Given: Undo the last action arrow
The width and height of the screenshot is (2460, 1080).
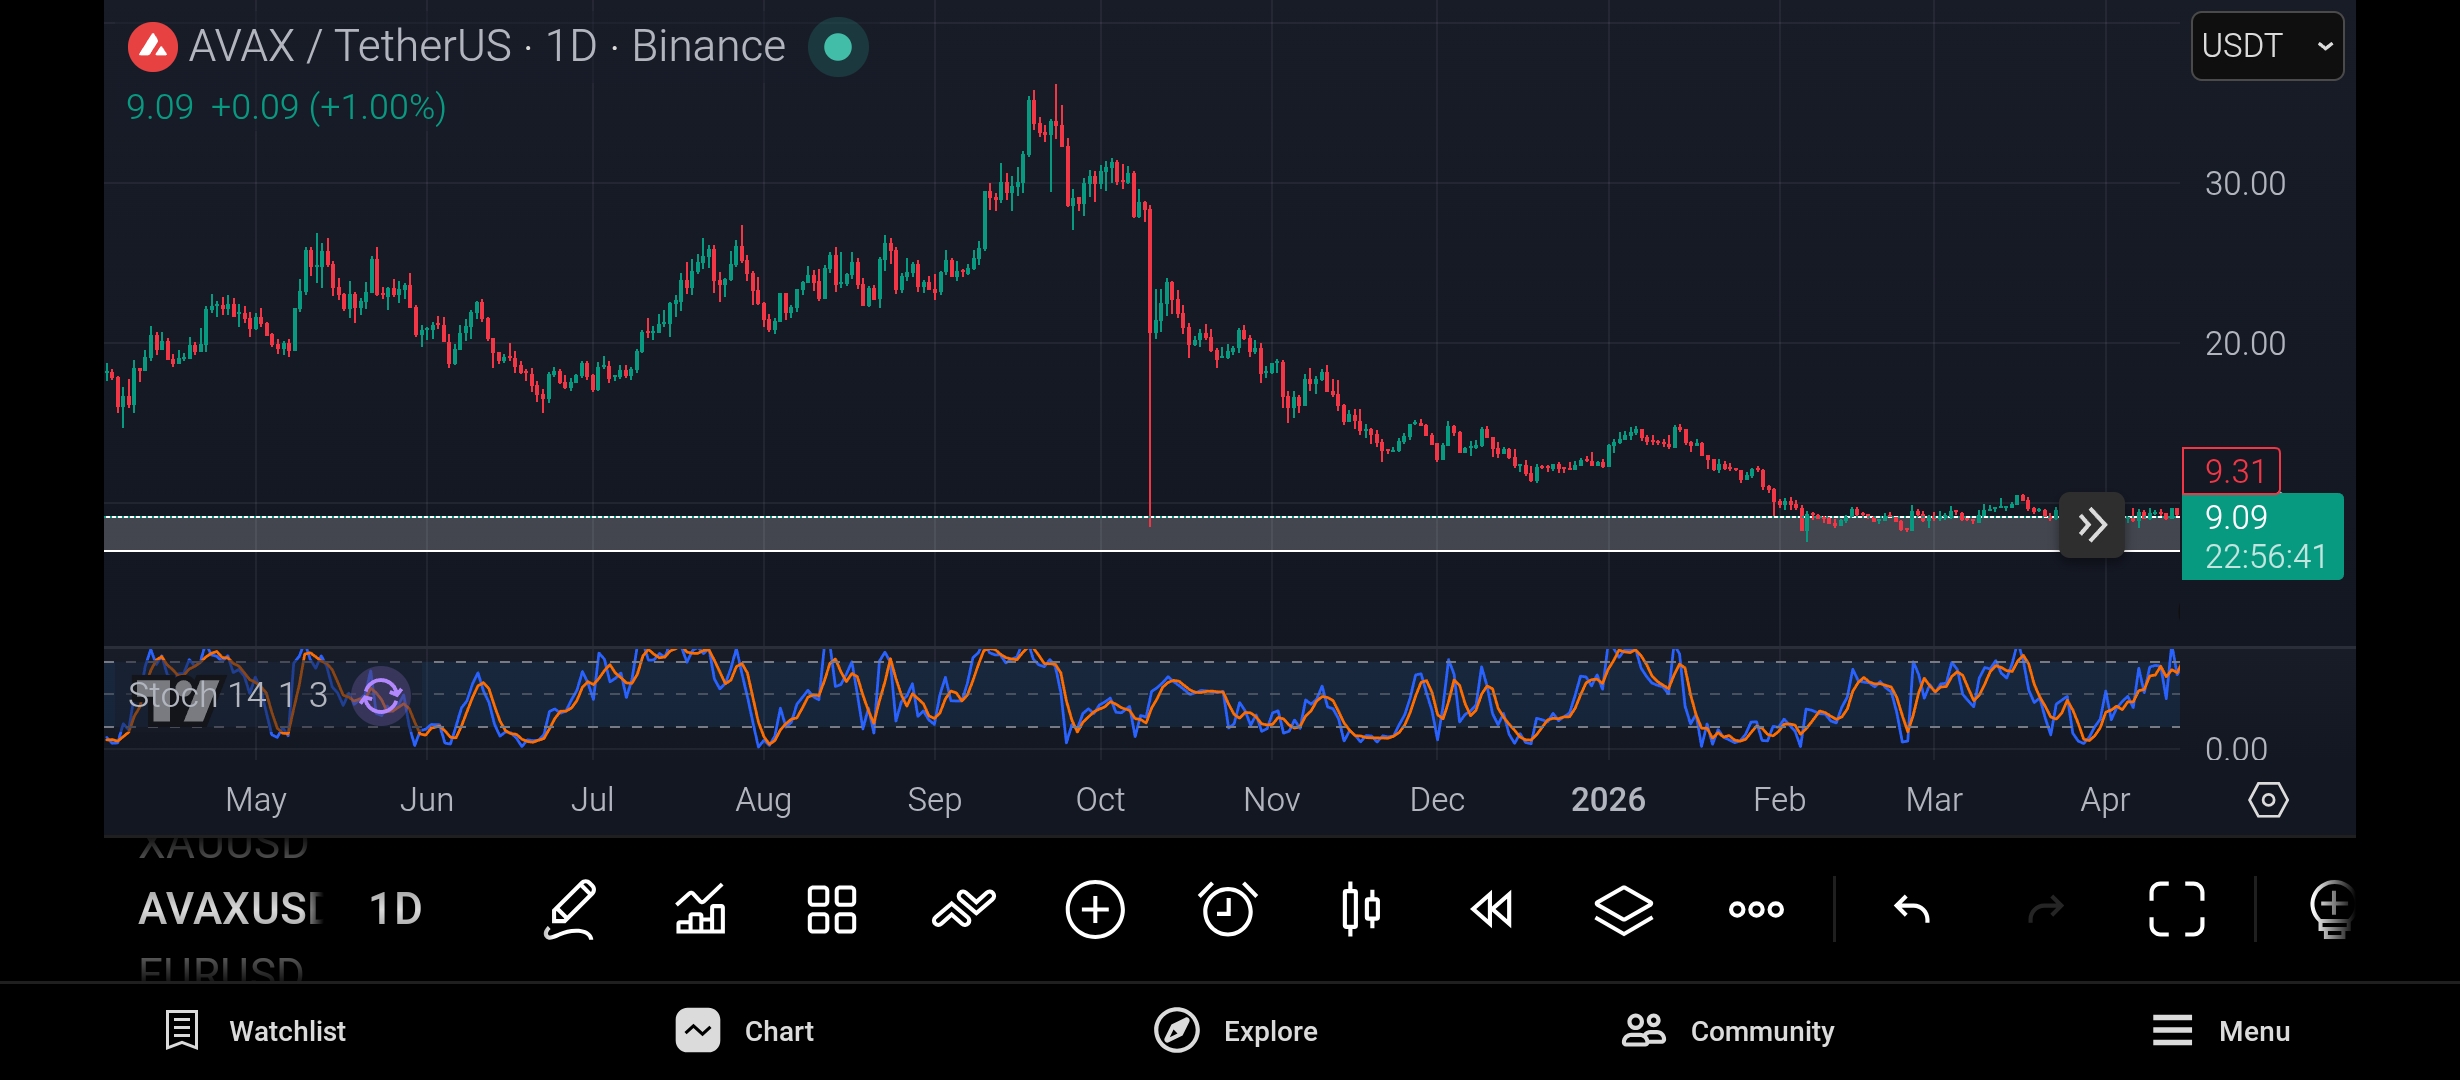Looking at the screenshot, I should (1912, 909).
